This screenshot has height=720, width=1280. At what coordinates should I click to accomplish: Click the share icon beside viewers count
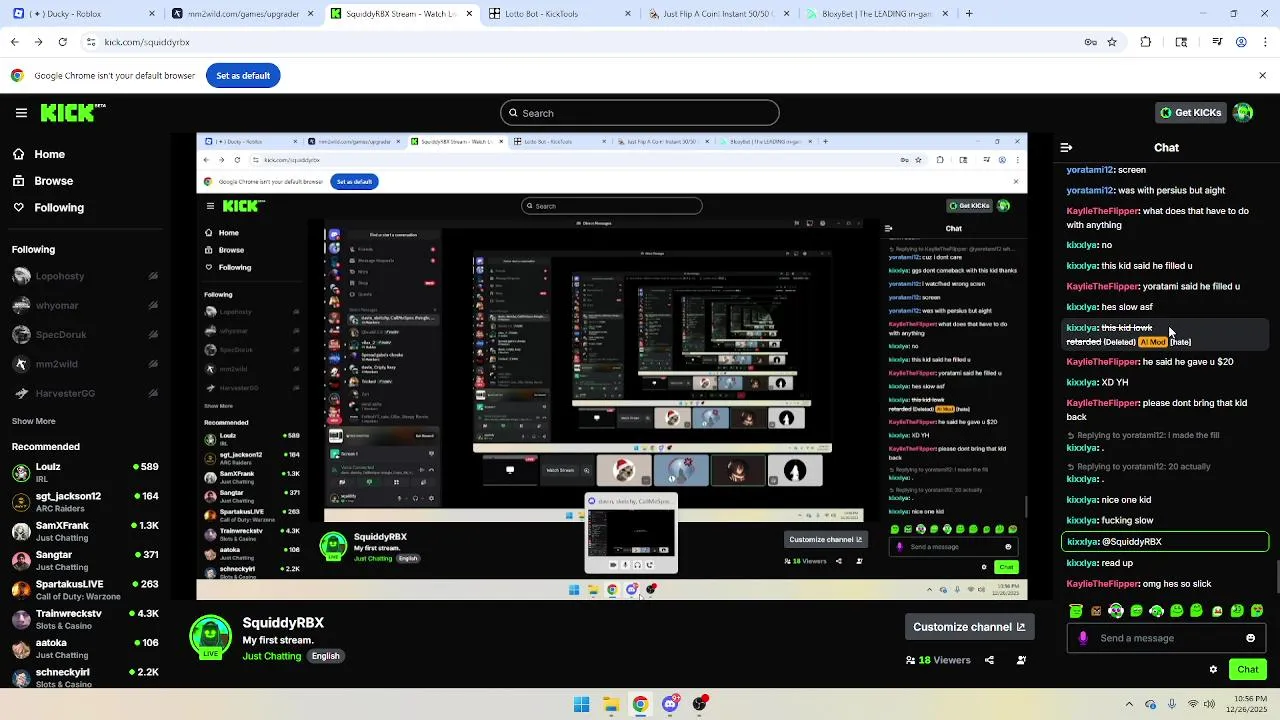point(989,660)
